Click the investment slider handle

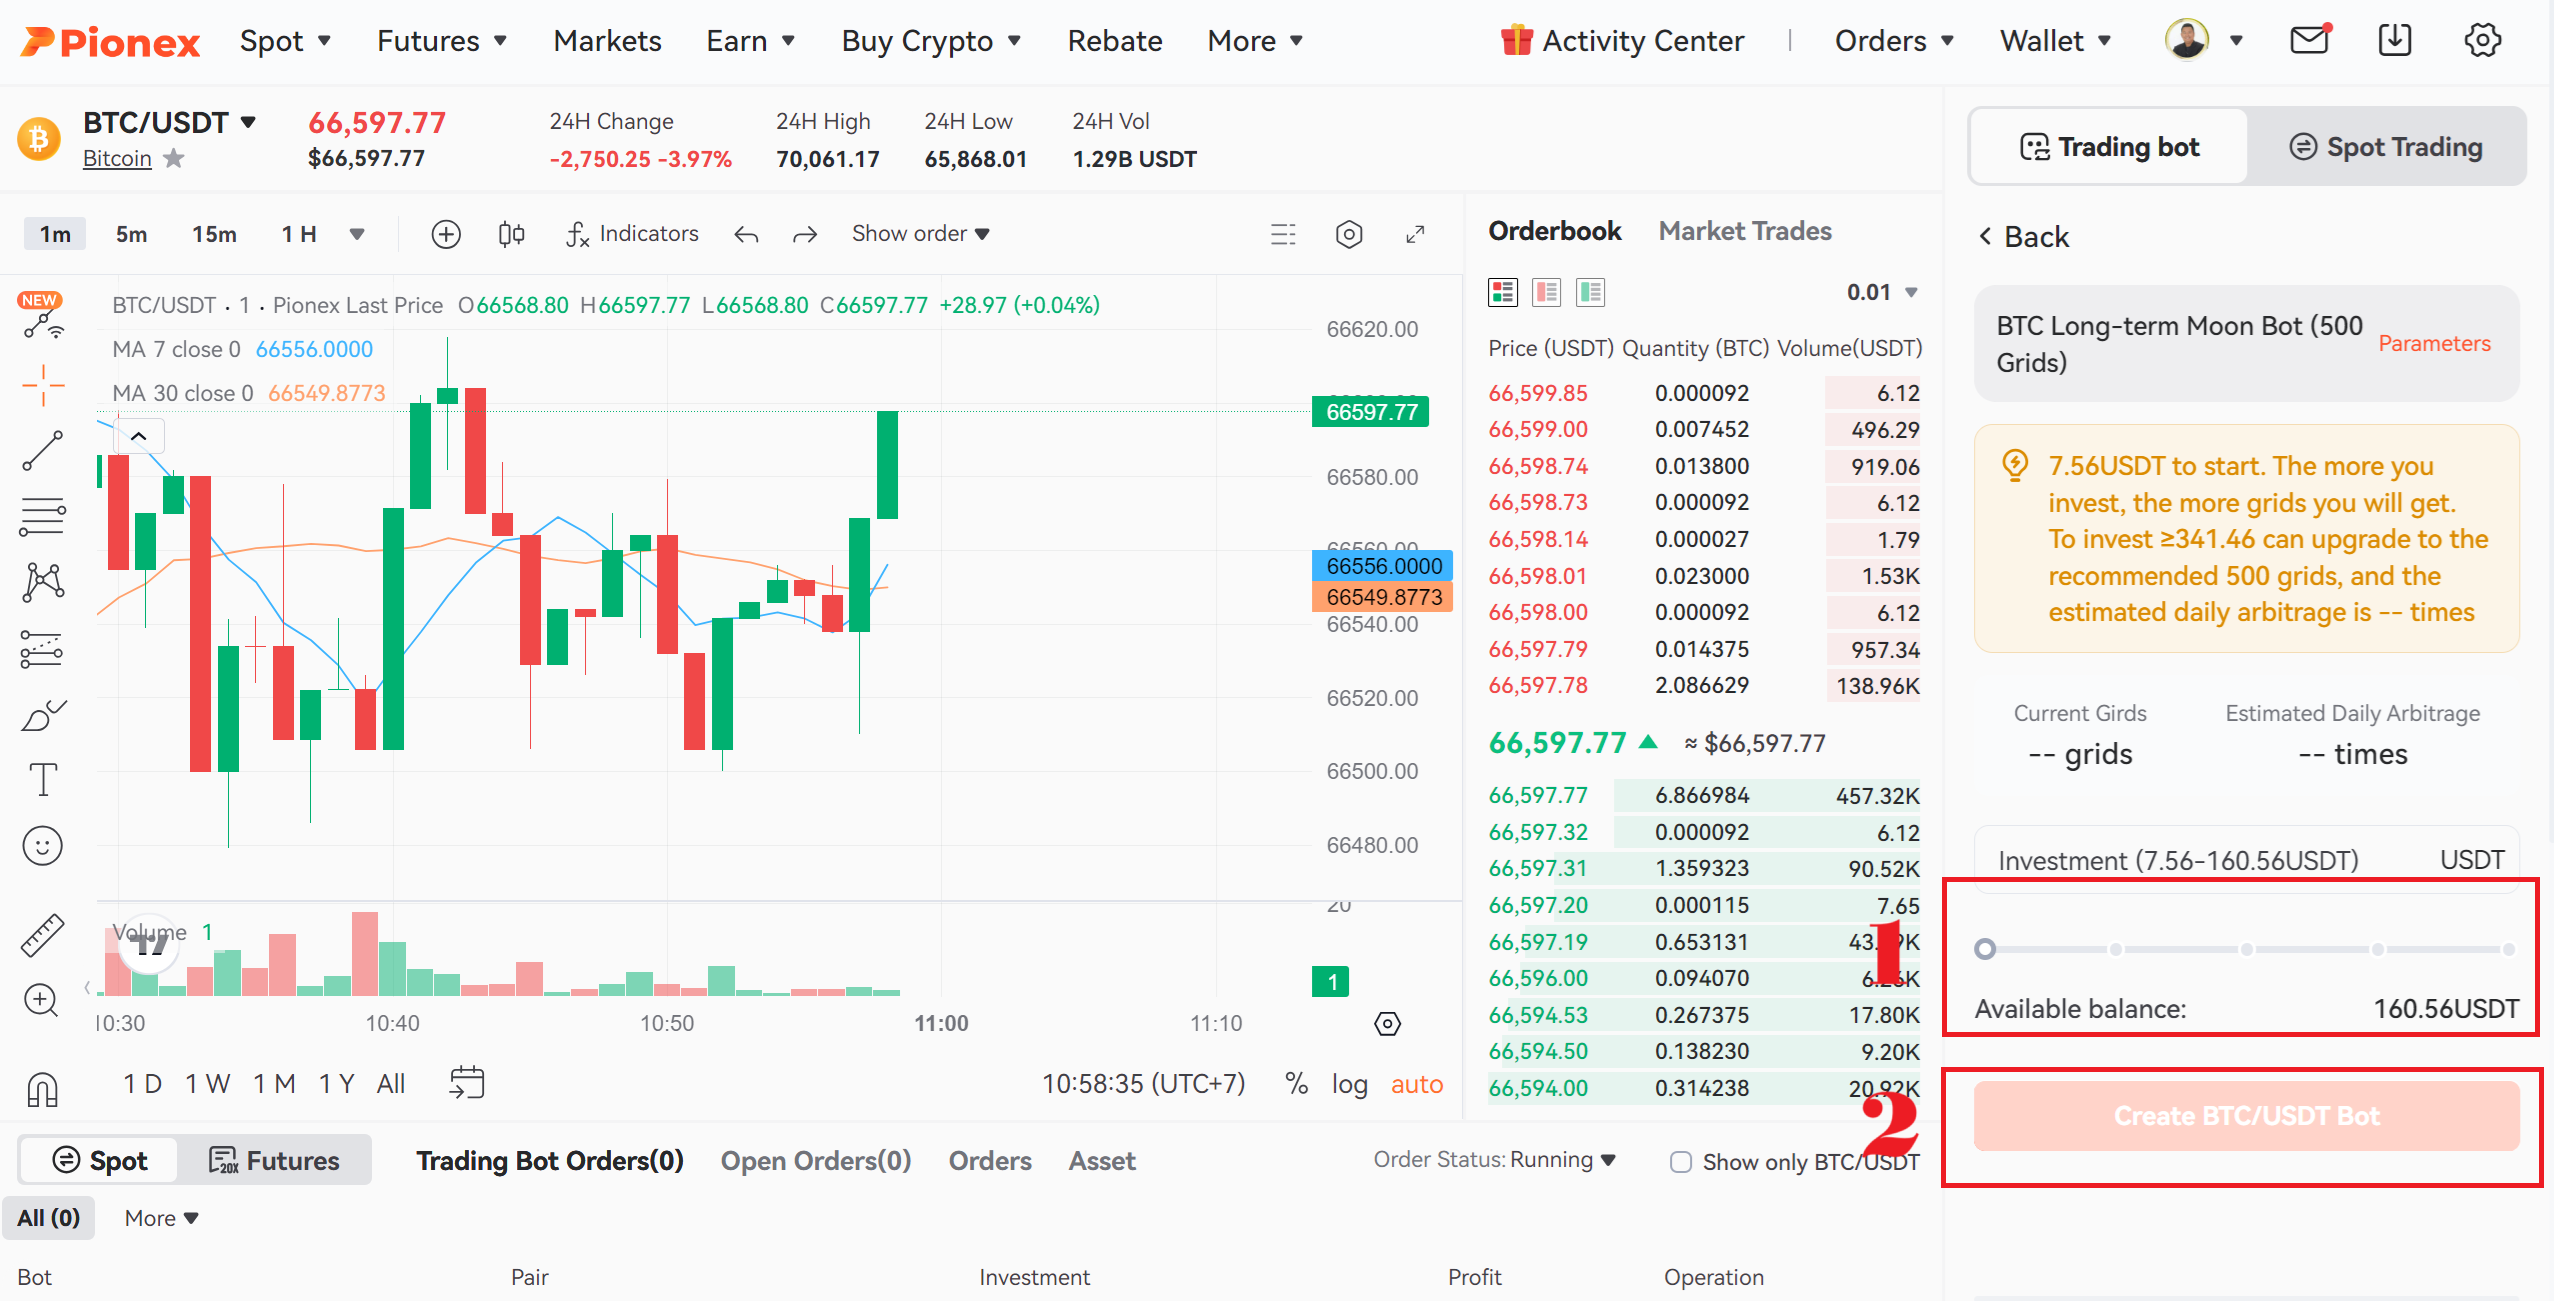pos(1986,949)
